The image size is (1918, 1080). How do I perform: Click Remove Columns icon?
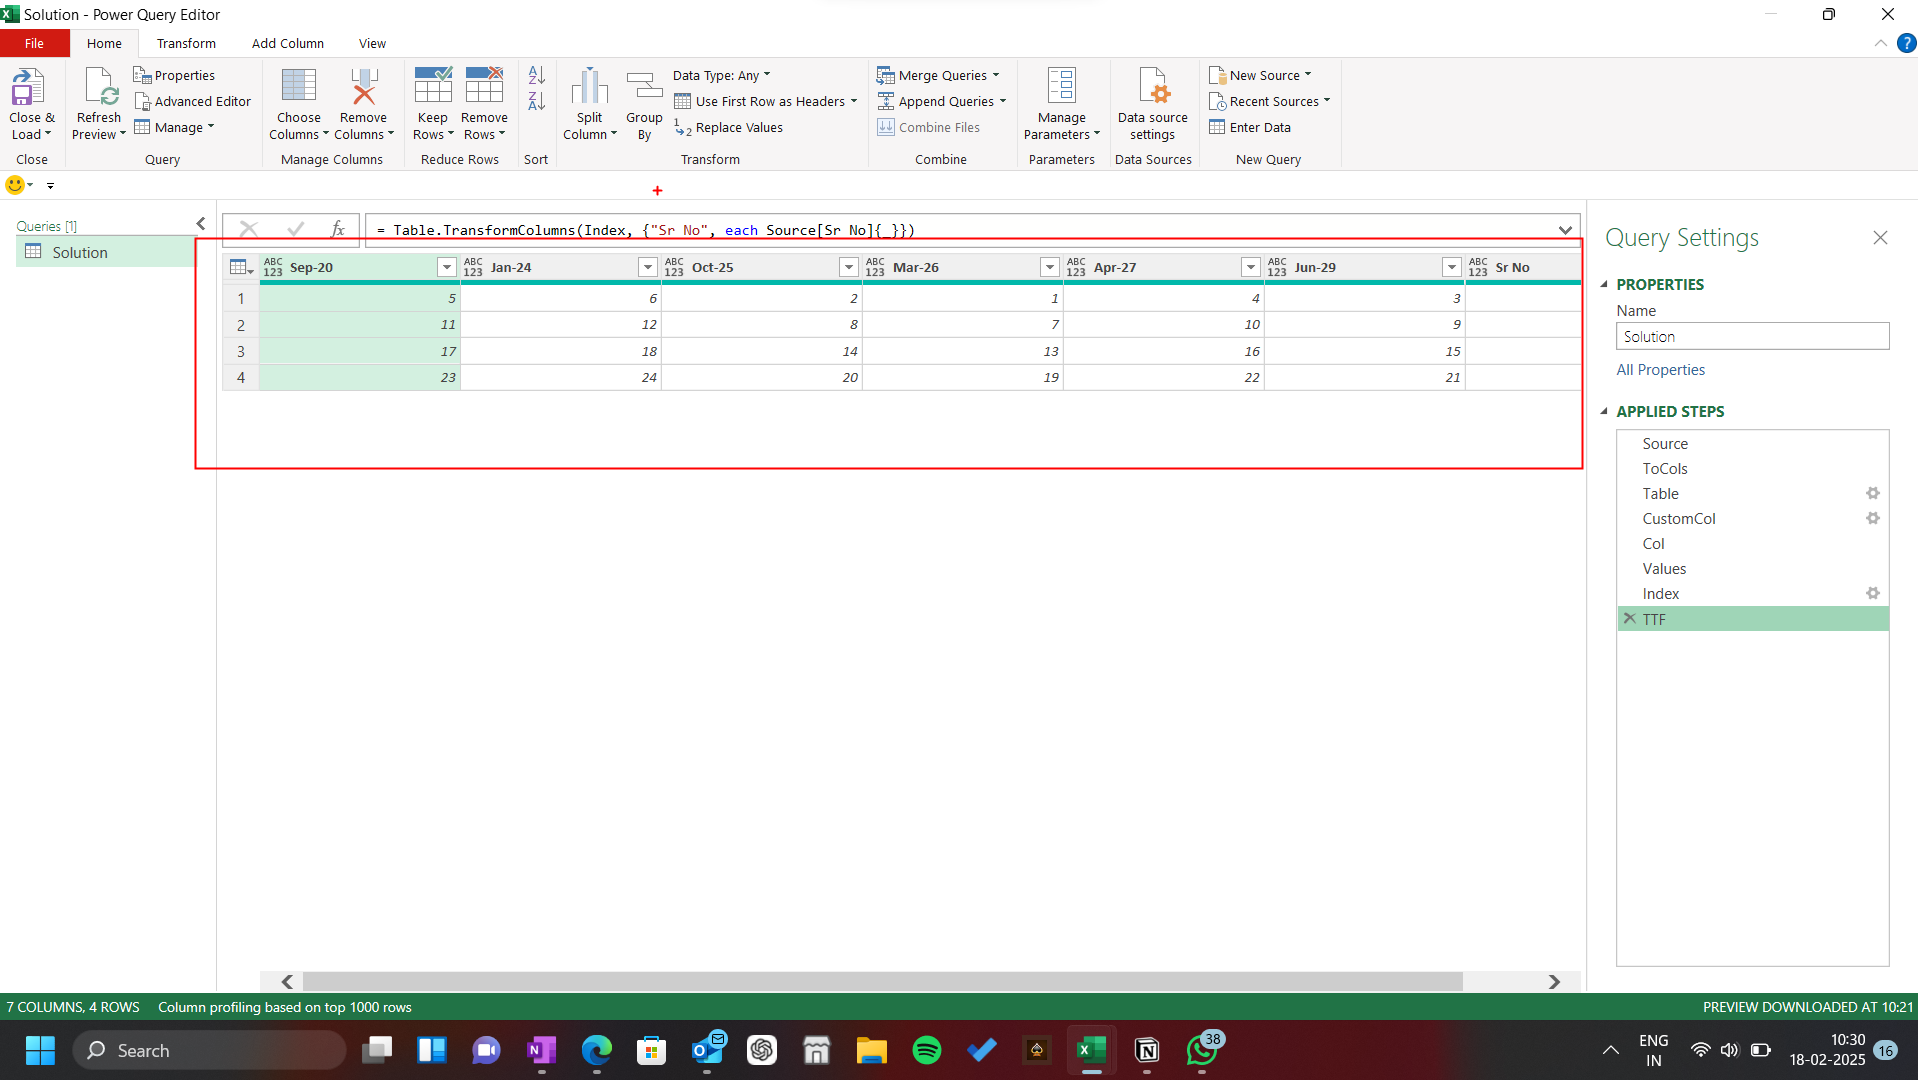(363, 86)
